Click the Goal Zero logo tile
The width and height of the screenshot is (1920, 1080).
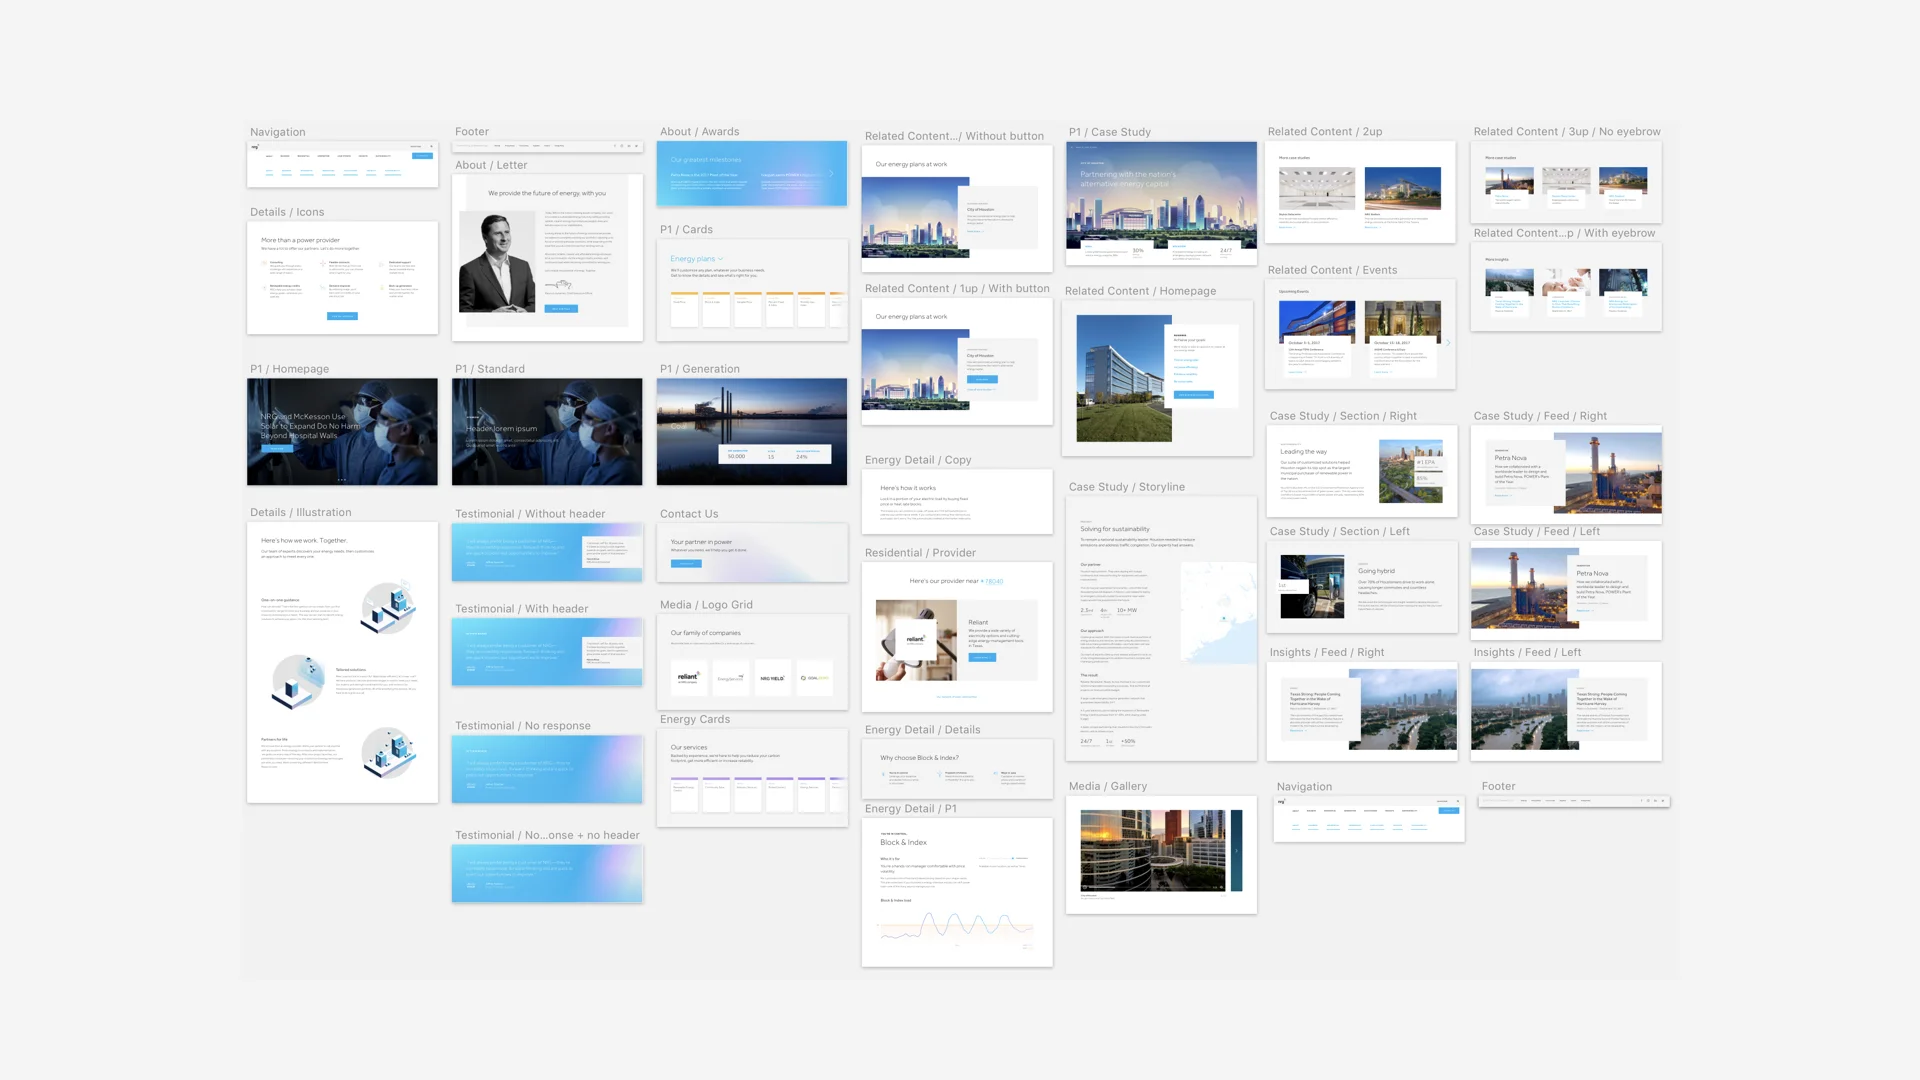click(815, 678)
